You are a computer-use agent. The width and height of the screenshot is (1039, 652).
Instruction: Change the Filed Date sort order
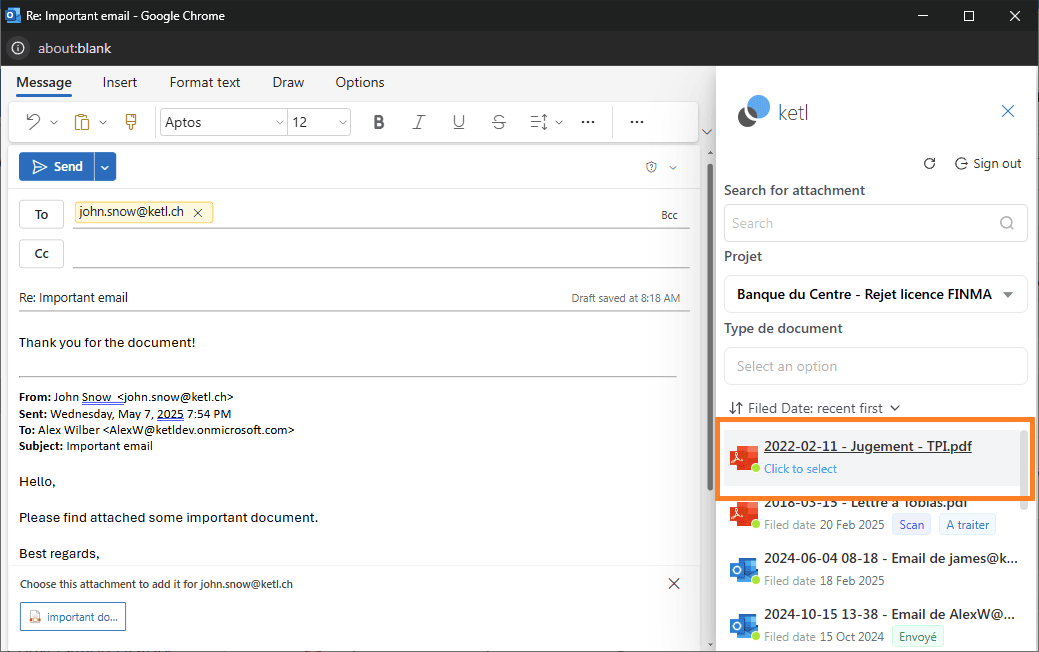click(x=815, y=408)
